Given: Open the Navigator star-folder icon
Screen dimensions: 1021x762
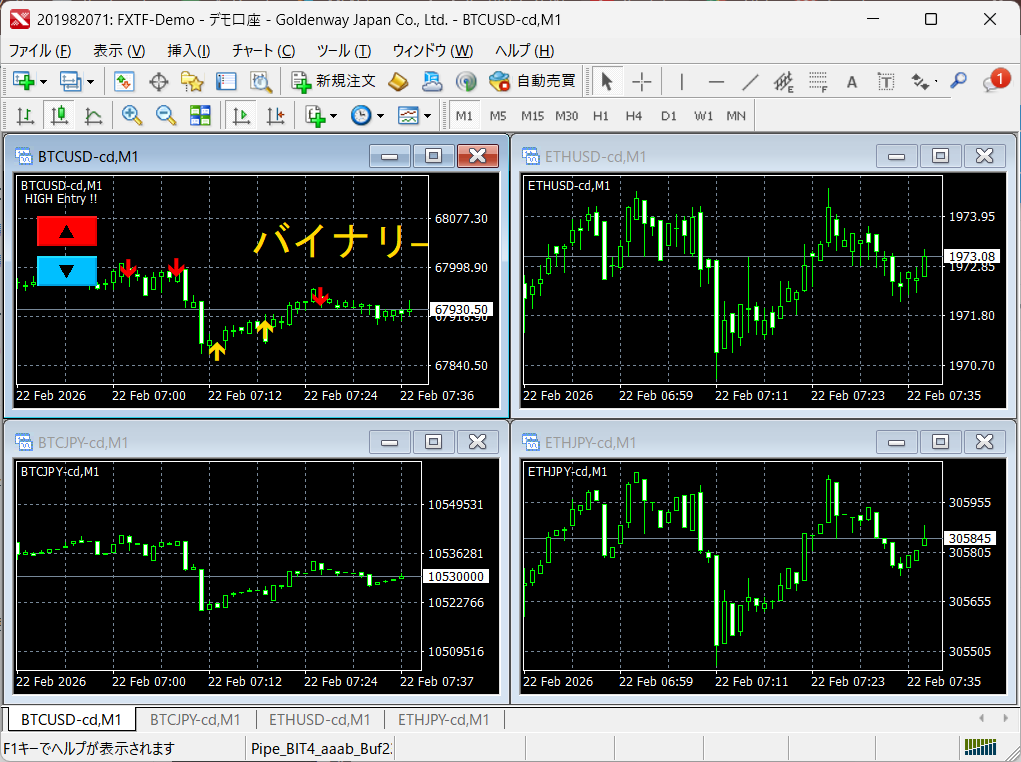Looking at the screenshot, I should 192,81.
